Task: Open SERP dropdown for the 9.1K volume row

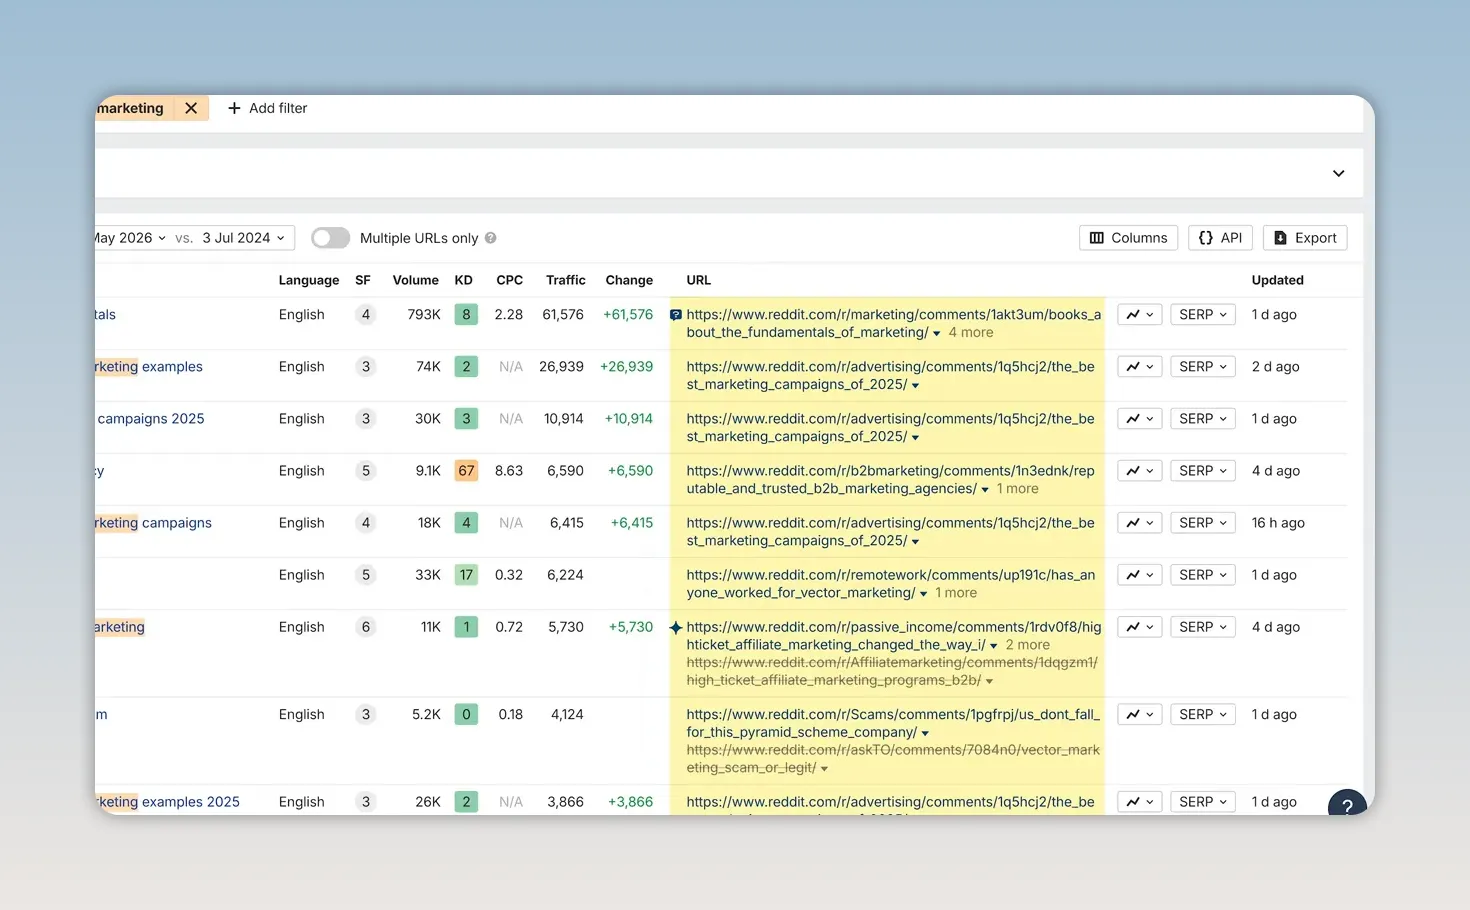Action: (1203, 471)
